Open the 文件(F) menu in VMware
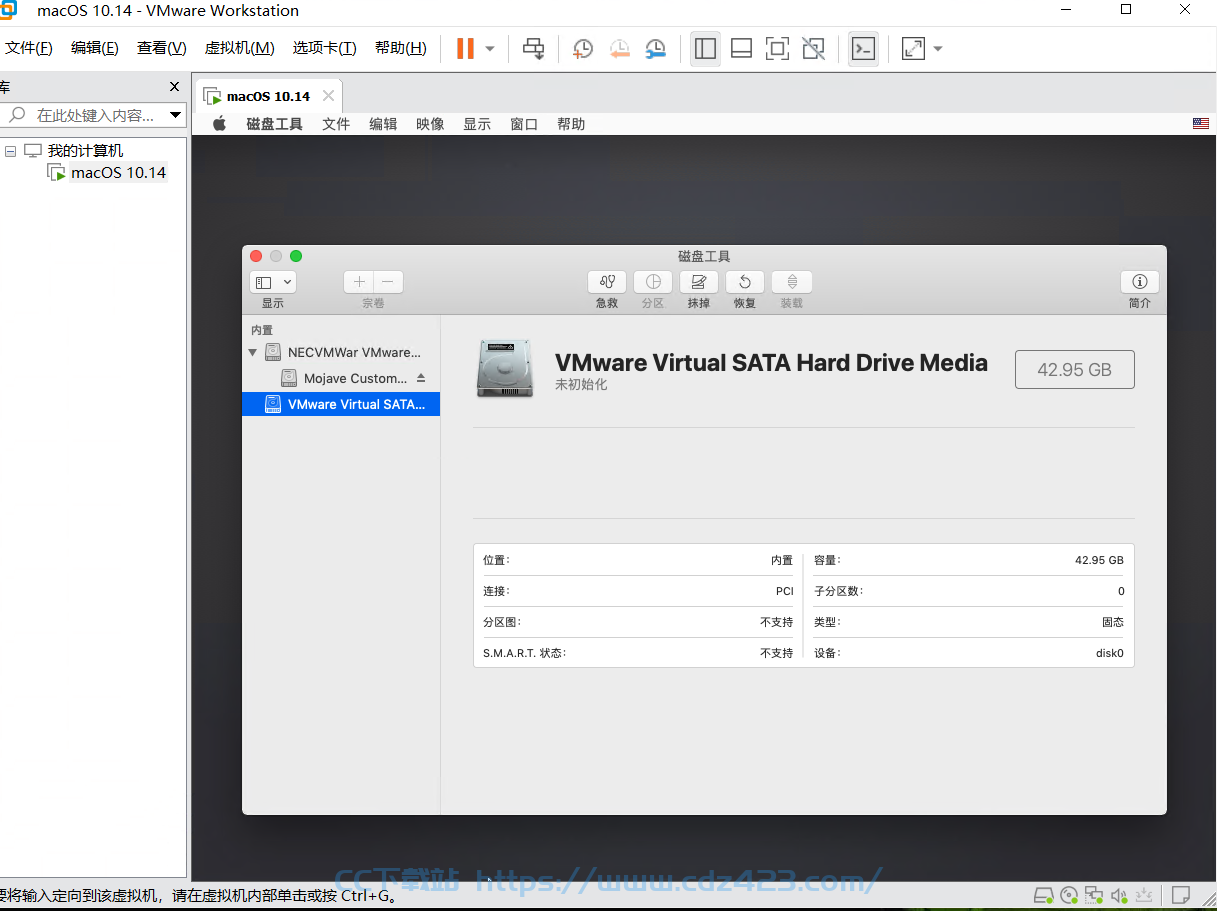Image resolution: width=1217 pixels, height=911 pixels. pyautogui.click(x=28, y=48)
